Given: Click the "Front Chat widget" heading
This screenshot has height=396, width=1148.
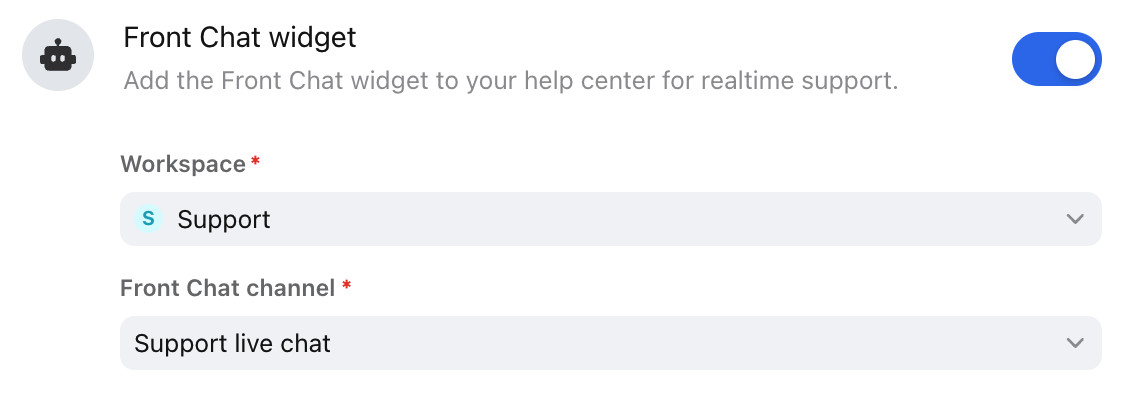Looking at the screenshot, I should coord(239,37).
